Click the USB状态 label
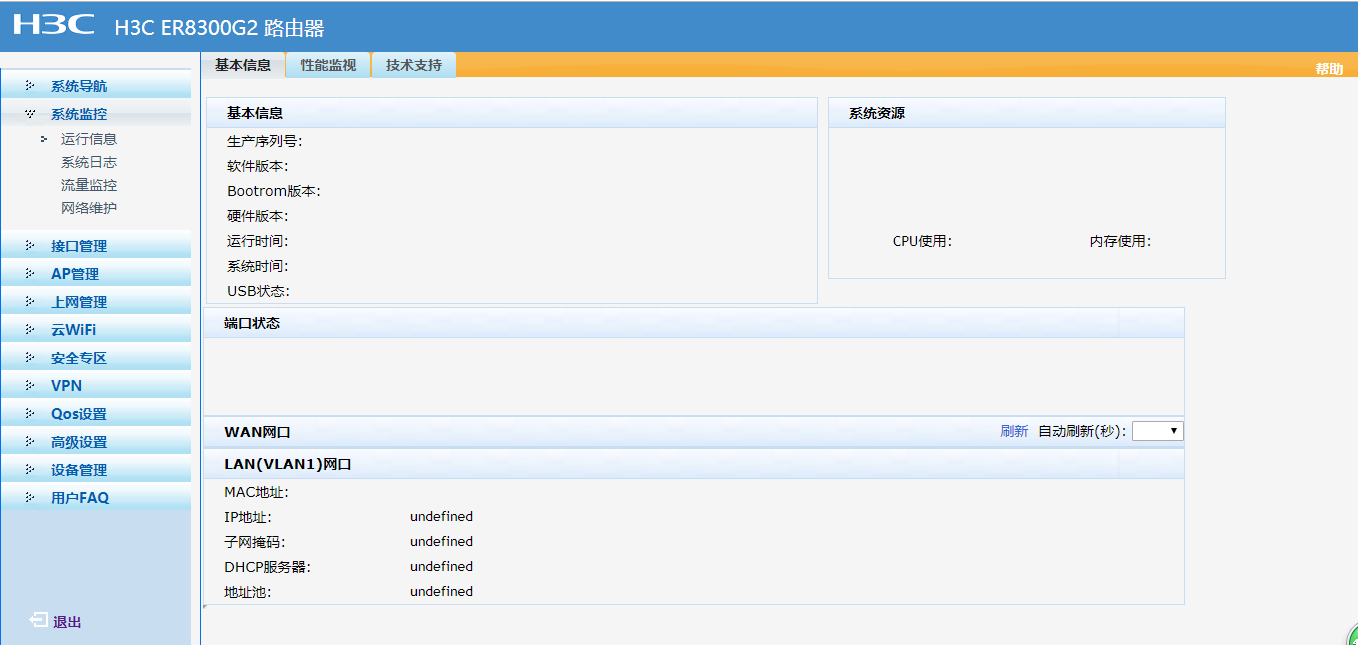Screen dimensions: 1358x645 [258, 291]
